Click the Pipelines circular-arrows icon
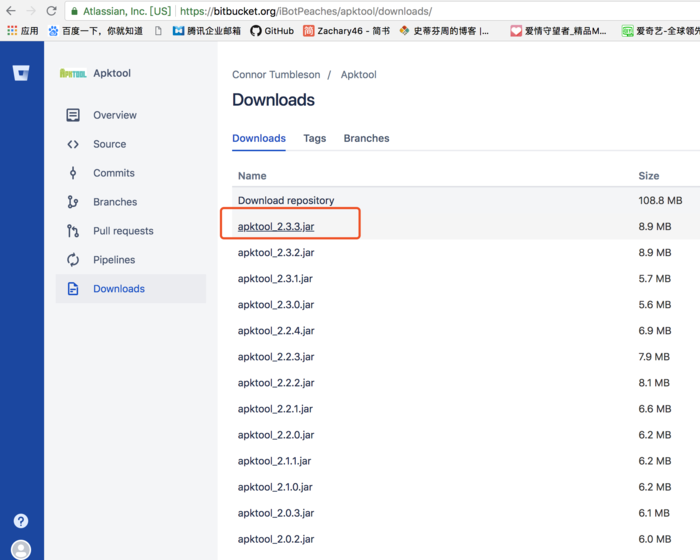The height and width of the screenshot is (560, 700). [73, 259]
